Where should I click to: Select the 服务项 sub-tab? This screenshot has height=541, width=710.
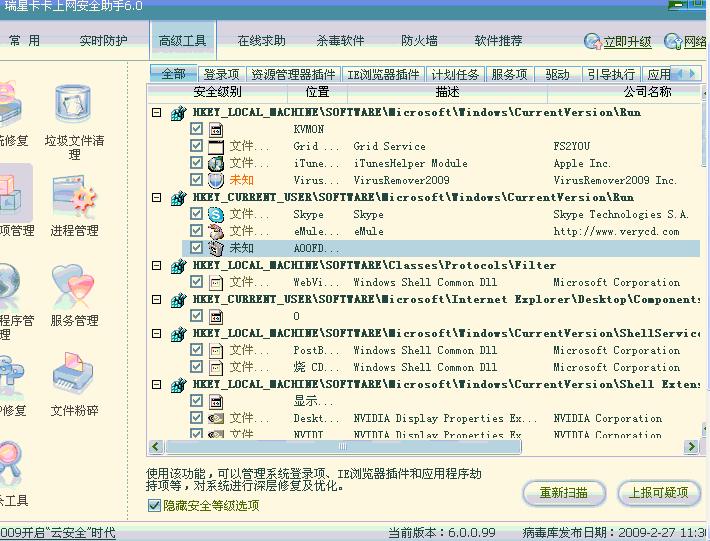(x=509, y=74)
